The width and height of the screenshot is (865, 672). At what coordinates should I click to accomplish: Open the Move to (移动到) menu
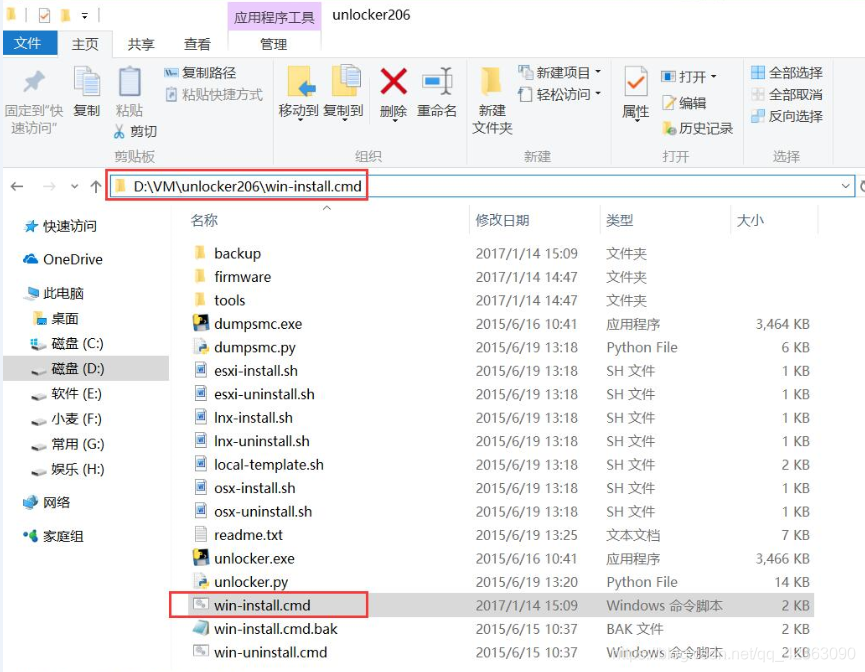pos(298,93)
